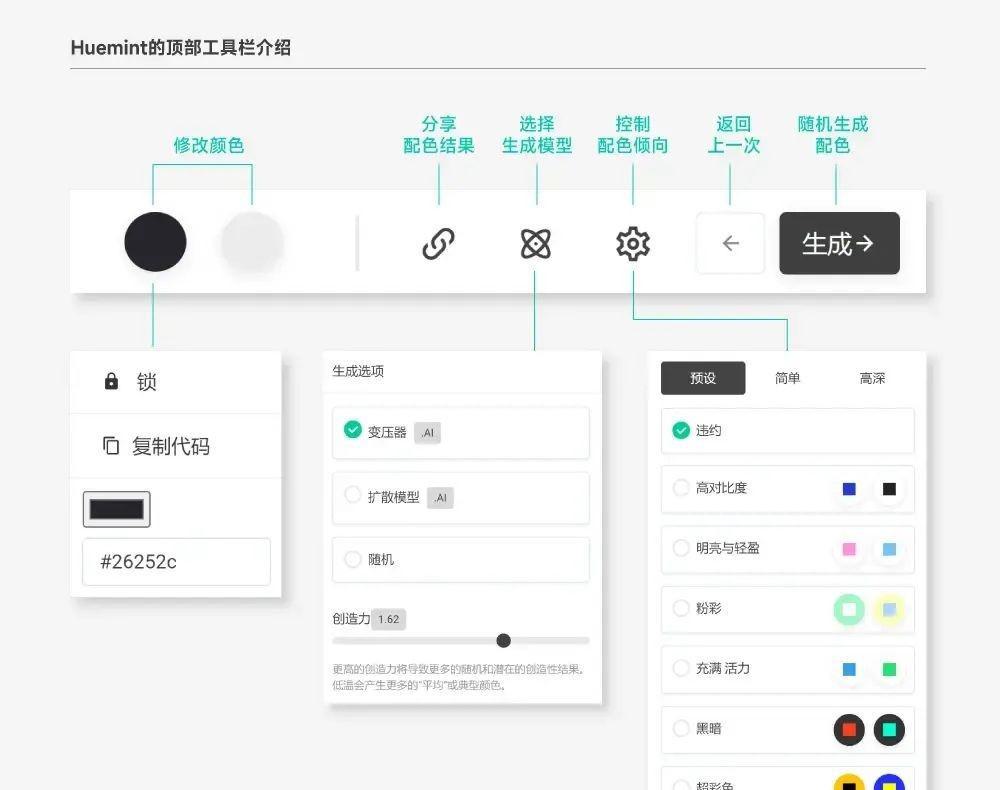Select the 充满活力 preset radio
Viewport: 1000px width, 790px height.
(x=681, y=668)
